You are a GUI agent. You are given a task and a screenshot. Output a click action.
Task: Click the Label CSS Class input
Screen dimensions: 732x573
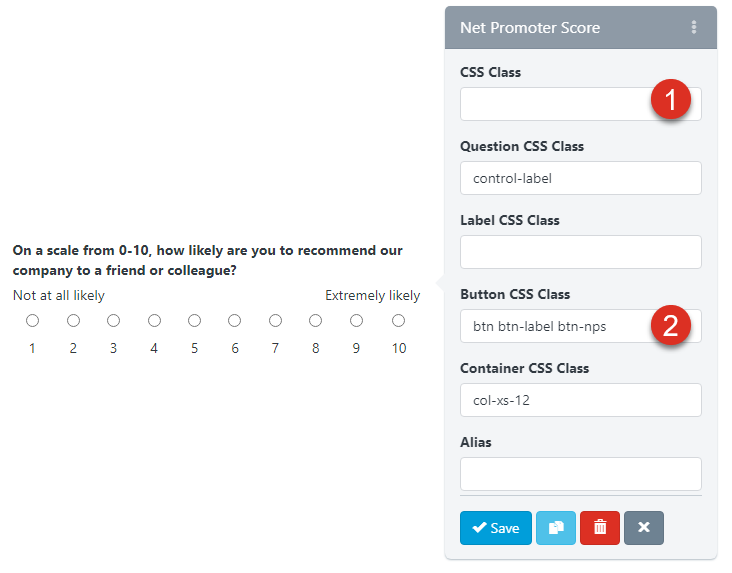[580, 252]
